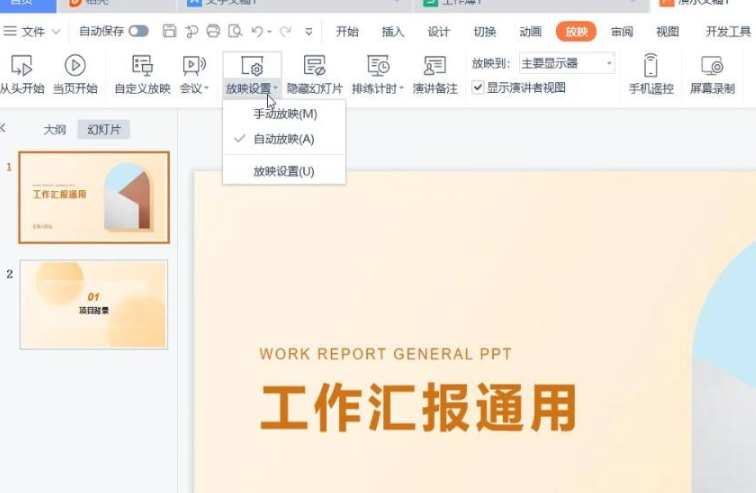The image size is (756, 493).
Task: Select slide 2 thumbnail 项目背景
Action: pos(94,305)
